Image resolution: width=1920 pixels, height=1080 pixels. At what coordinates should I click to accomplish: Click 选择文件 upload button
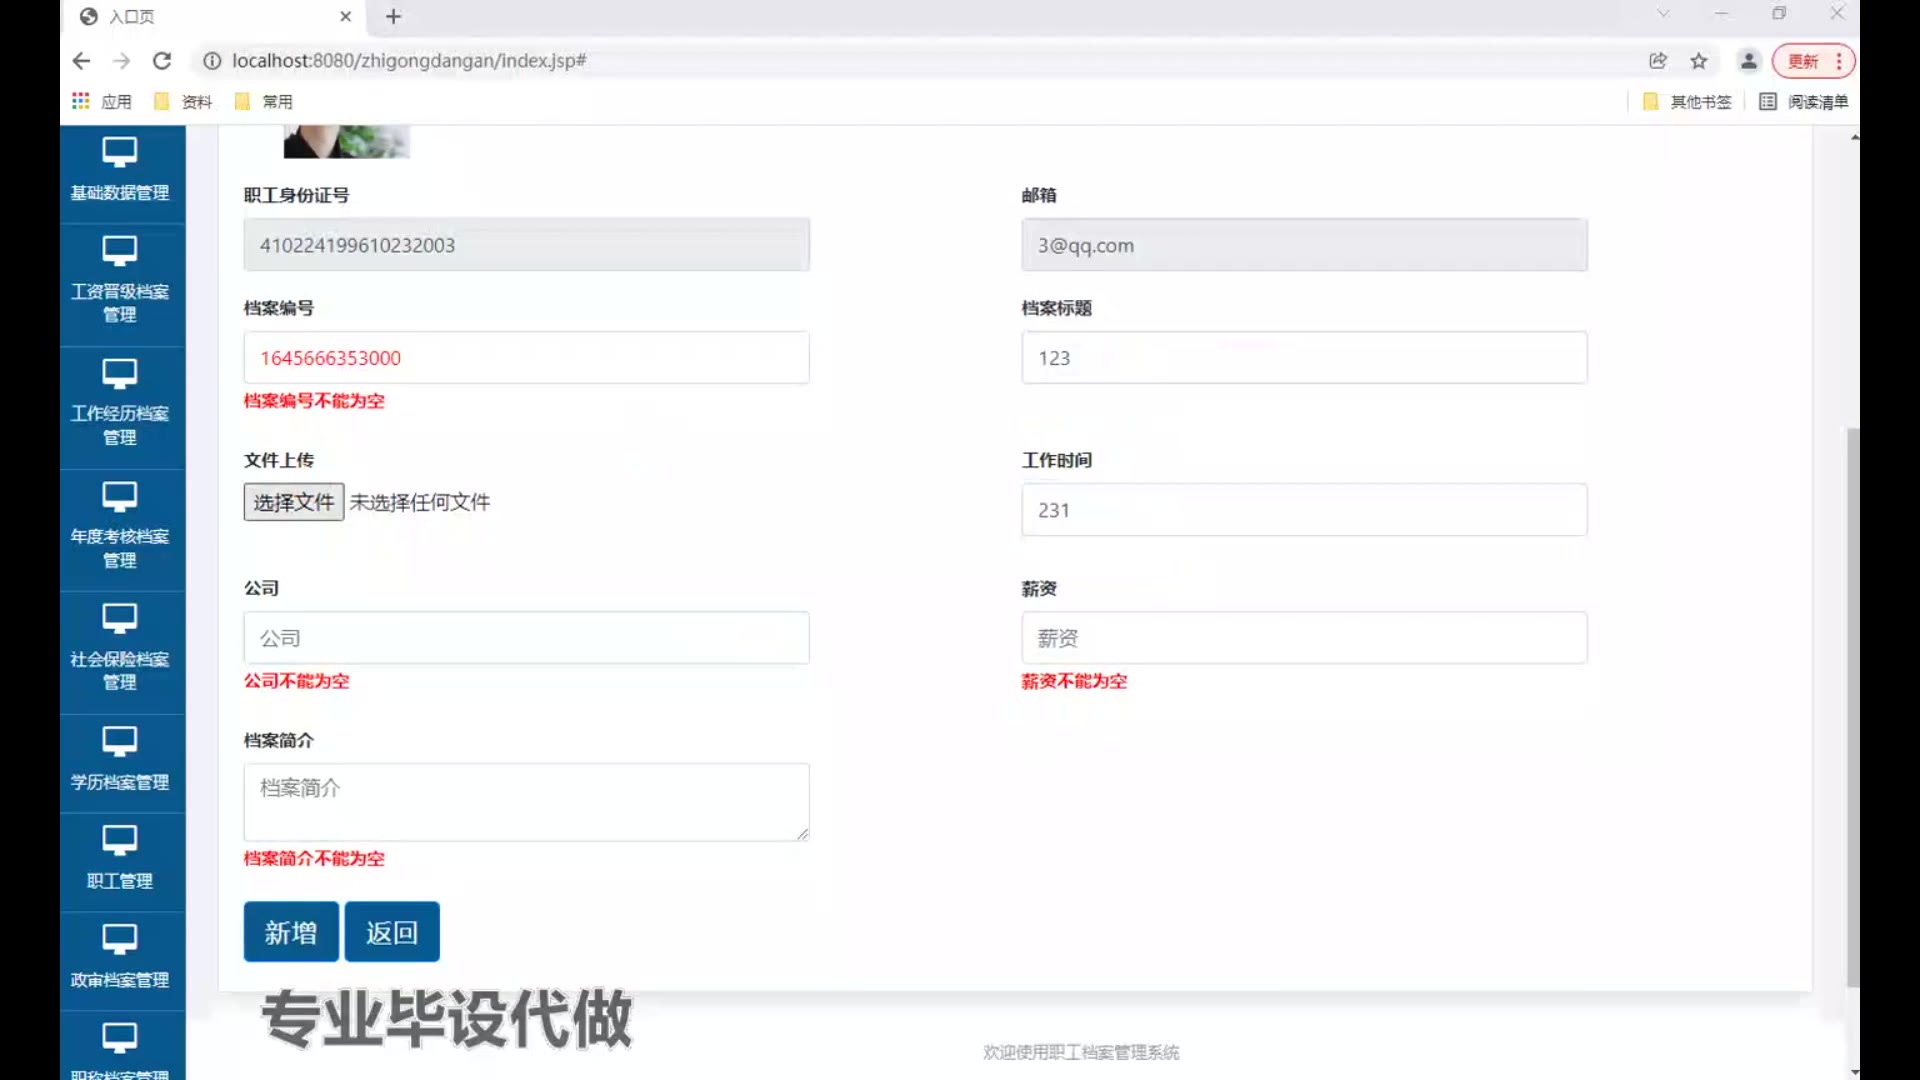point(293,502)
